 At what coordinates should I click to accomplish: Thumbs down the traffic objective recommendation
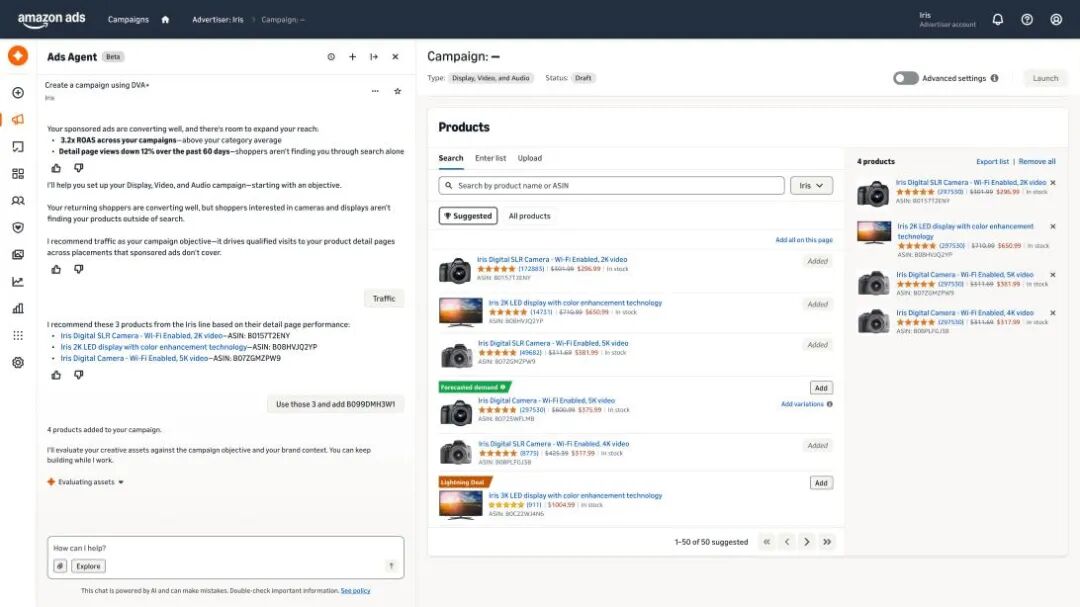[79, 269]
